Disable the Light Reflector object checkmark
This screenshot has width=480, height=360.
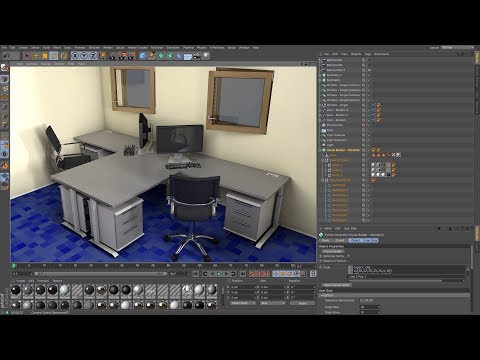369,135
